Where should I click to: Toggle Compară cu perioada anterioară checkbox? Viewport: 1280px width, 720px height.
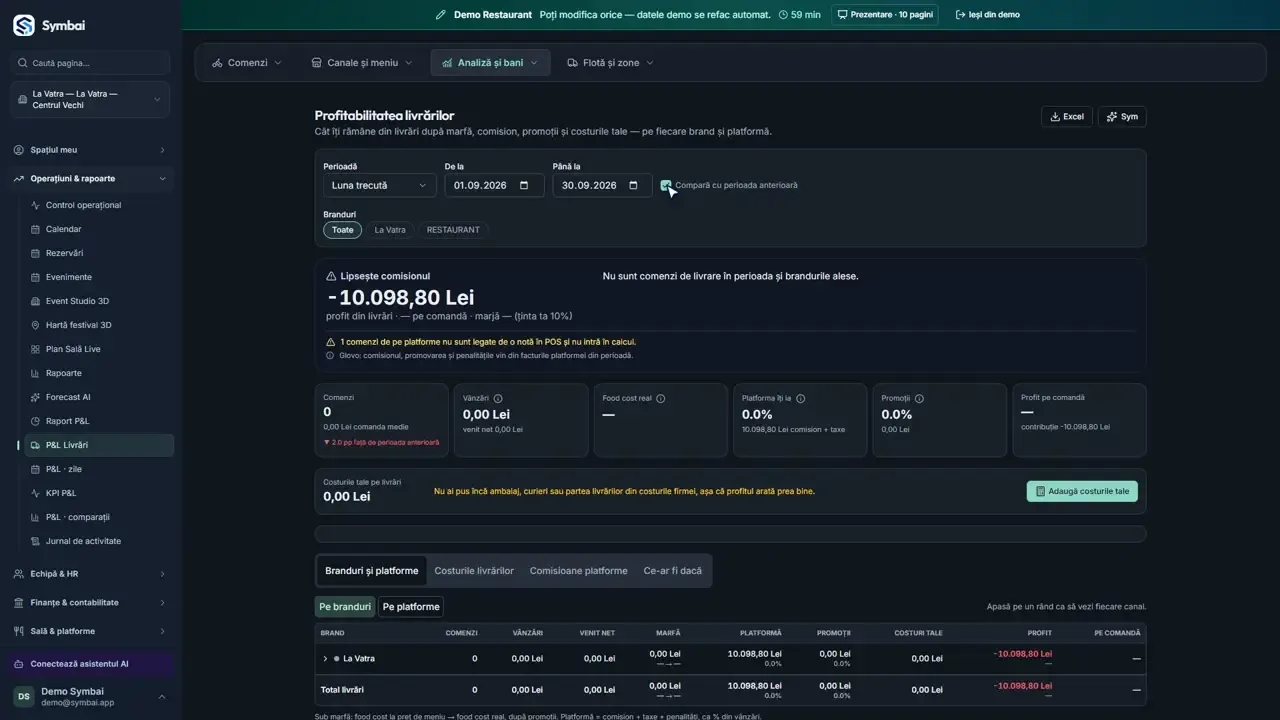pos(666,185)
